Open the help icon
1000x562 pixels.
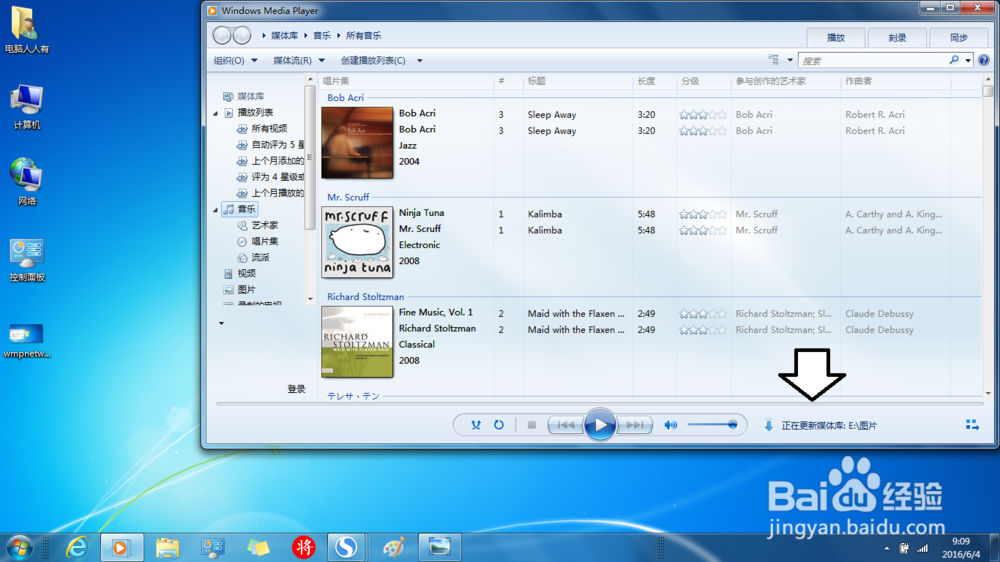984,60
